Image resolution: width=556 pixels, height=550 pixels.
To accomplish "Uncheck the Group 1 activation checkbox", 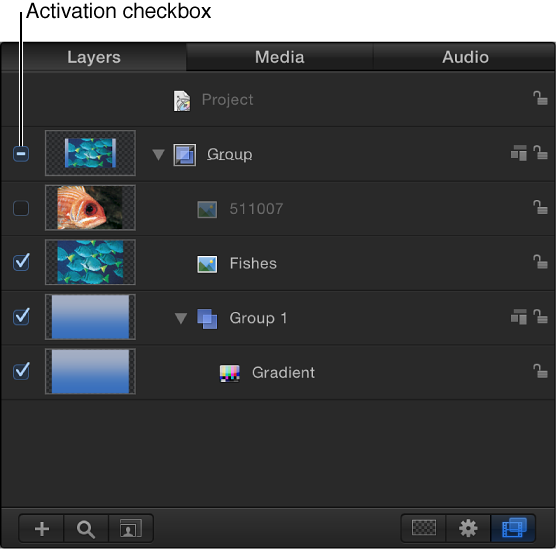I will 21,317.
